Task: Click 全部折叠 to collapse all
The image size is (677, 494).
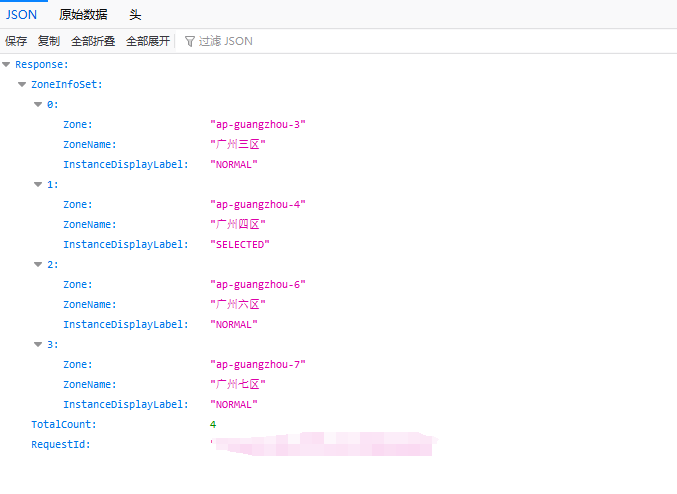Action: (x=93, y=41)
